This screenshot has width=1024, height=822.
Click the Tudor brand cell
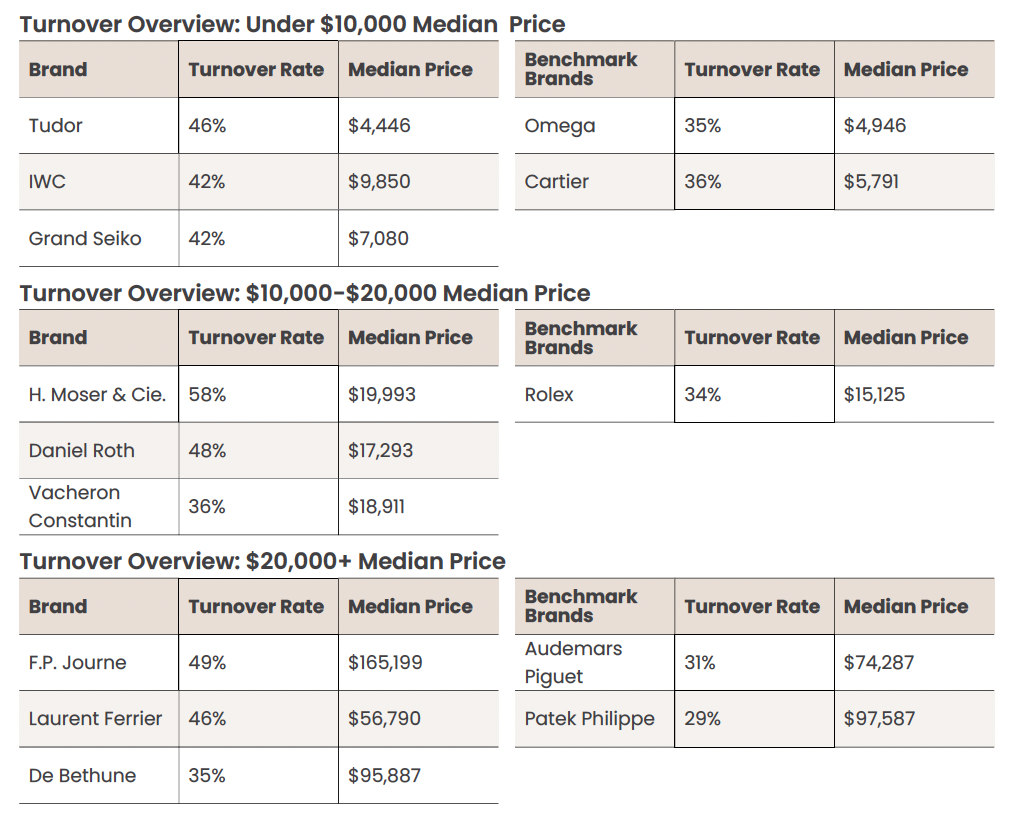coord(56,126)
